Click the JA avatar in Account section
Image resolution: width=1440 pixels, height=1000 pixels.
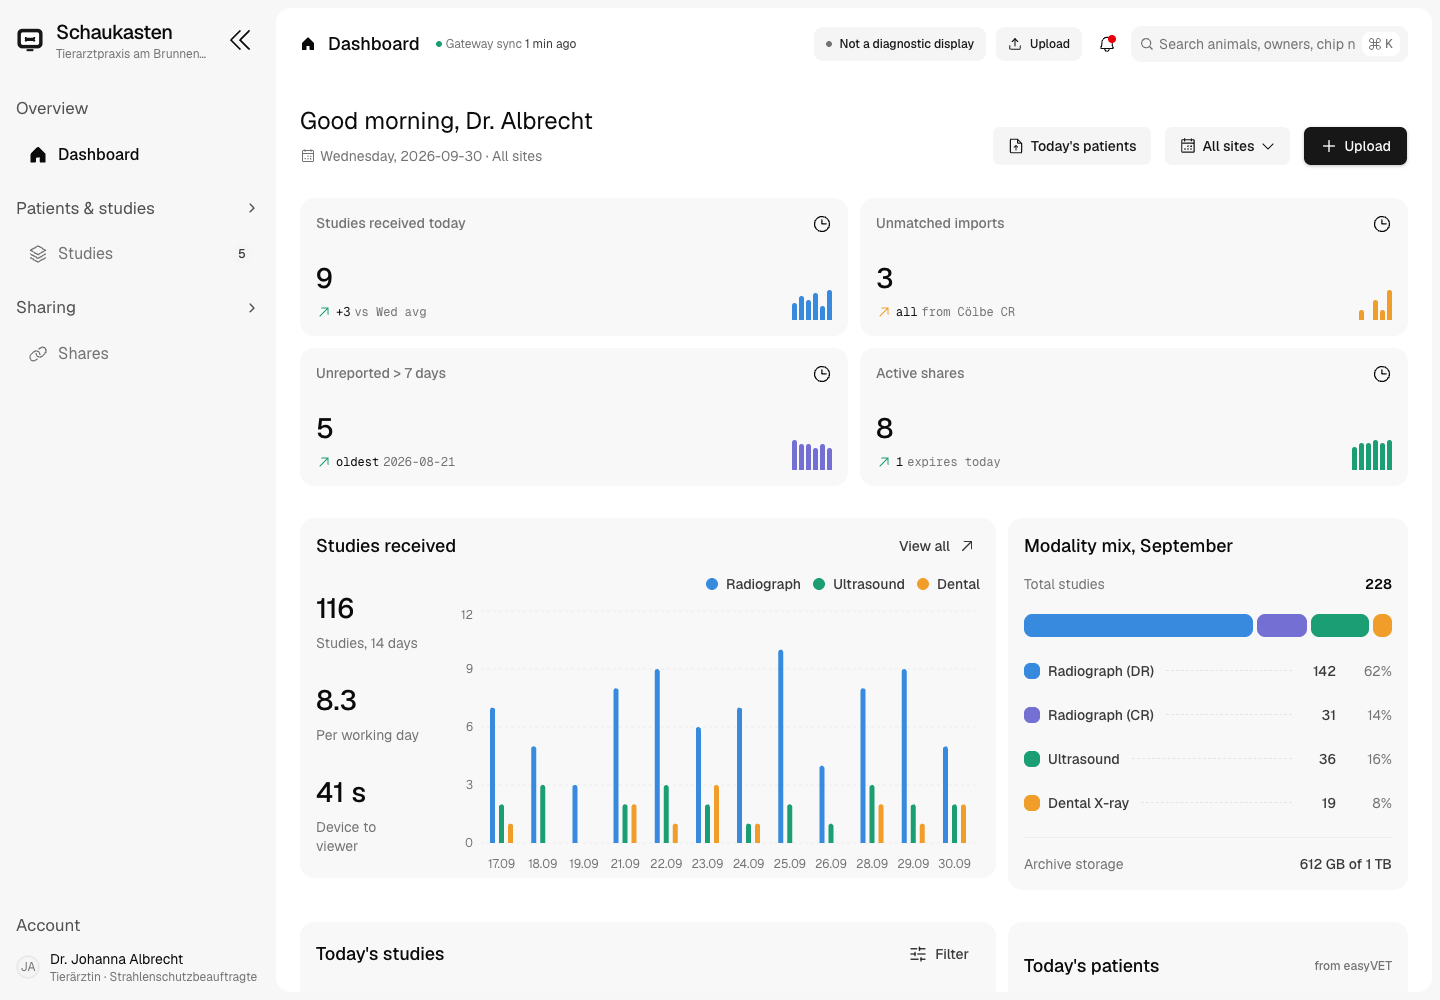tap(28, 967)
